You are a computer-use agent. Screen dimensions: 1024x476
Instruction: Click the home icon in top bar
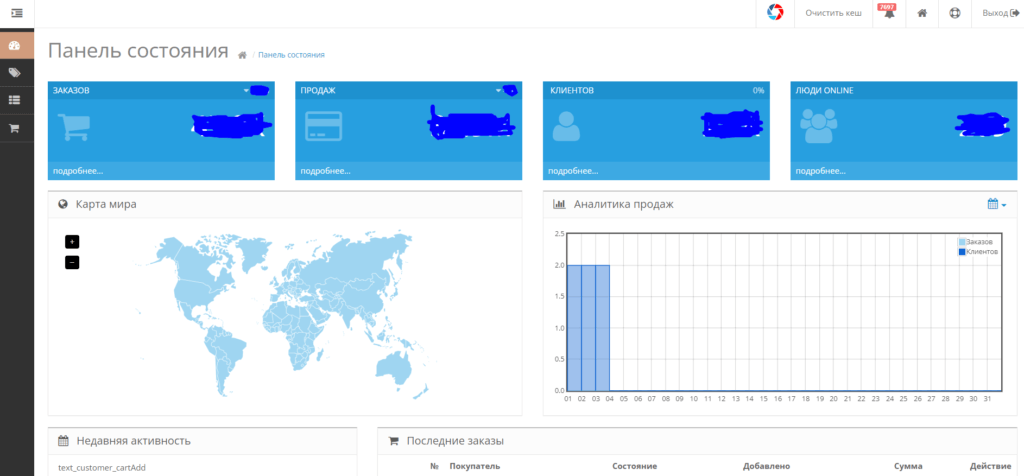tap(922, 13)
